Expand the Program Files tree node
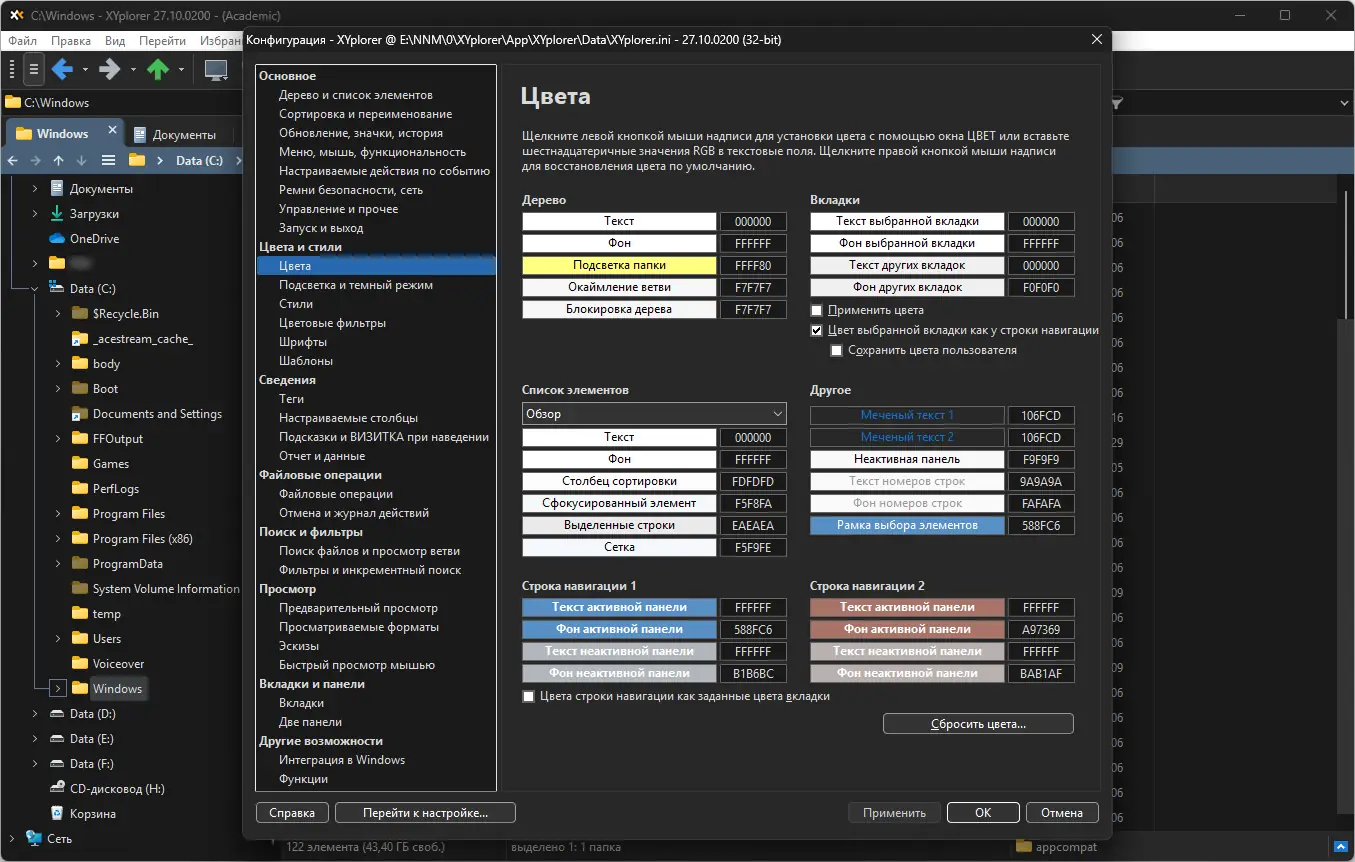The image size is (1355, 862). point(57,513)
